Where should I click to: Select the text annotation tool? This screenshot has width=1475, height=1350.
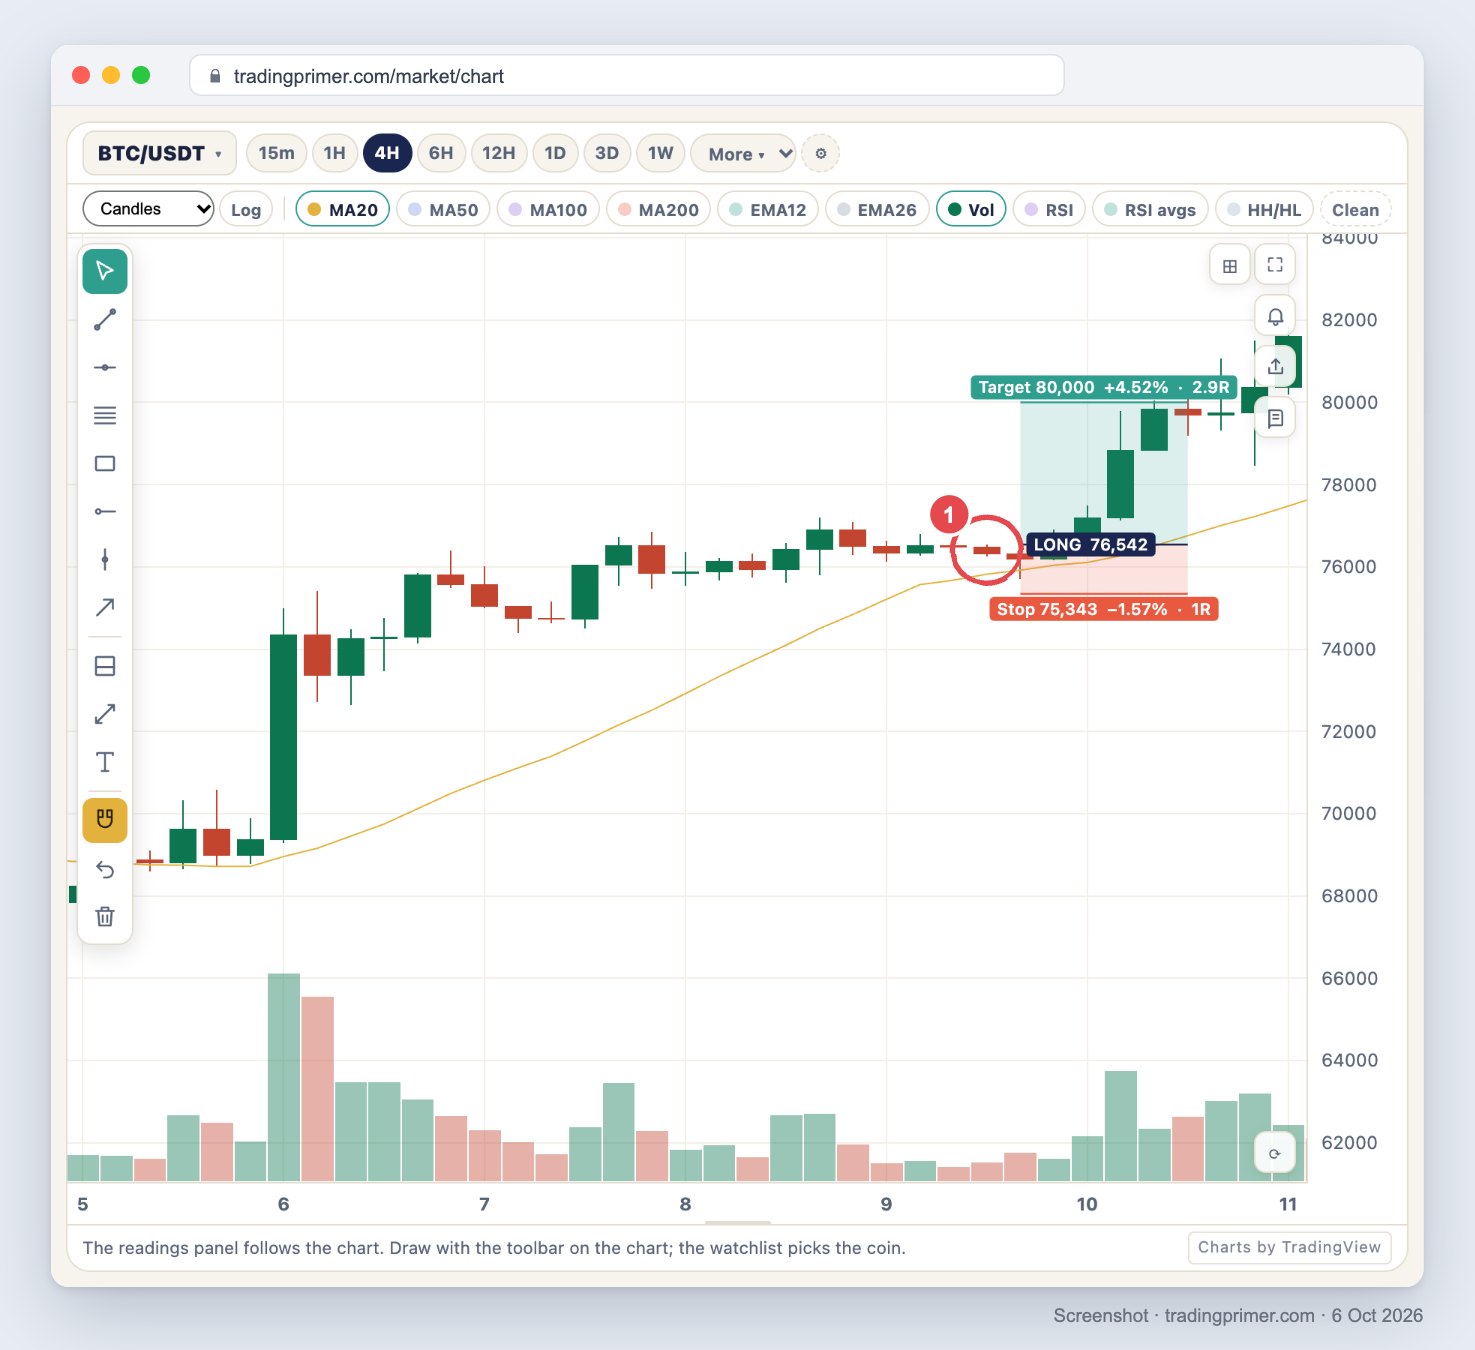click(x=105, y=762)
